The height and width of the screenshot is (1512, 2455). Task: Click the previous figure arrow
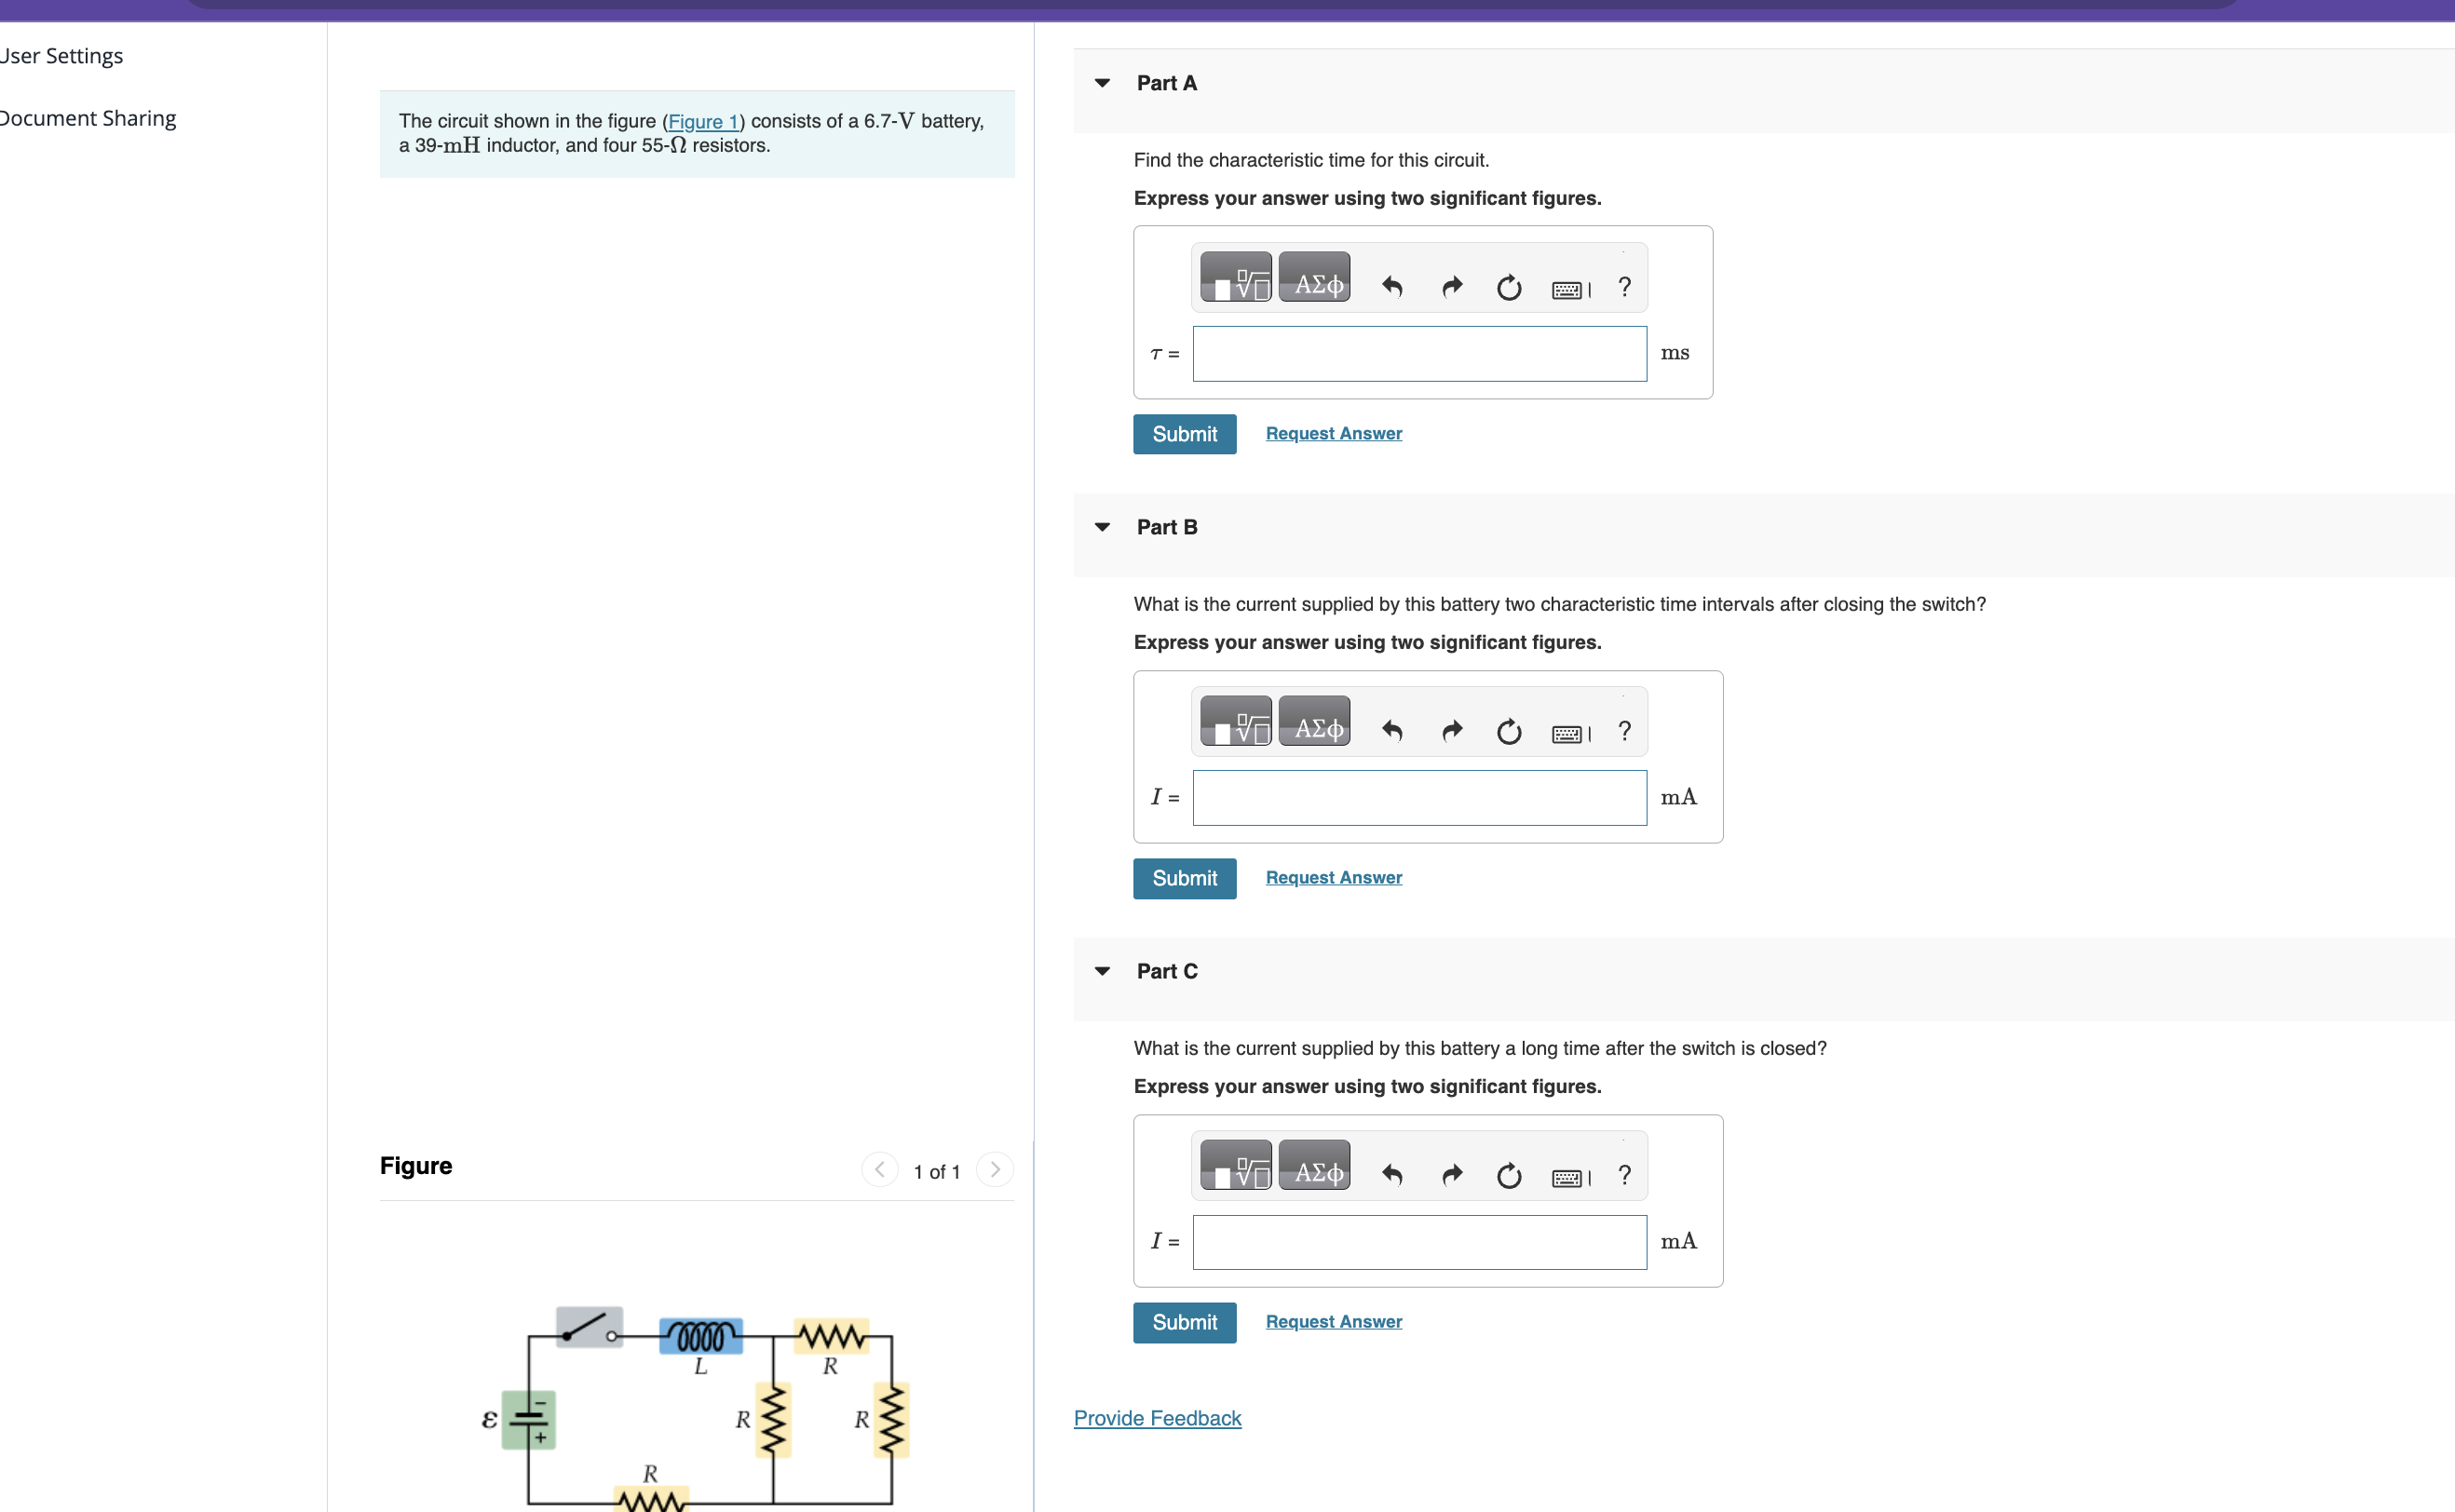click(x=879, y=1169)
